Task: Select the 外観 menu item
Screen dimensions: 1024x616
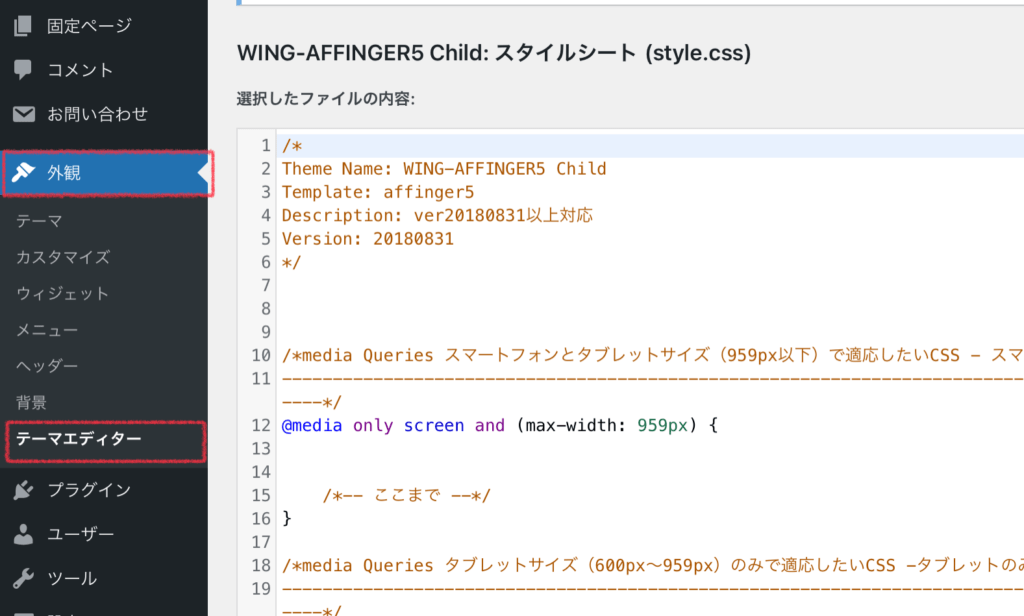Action: pos(104,173)
